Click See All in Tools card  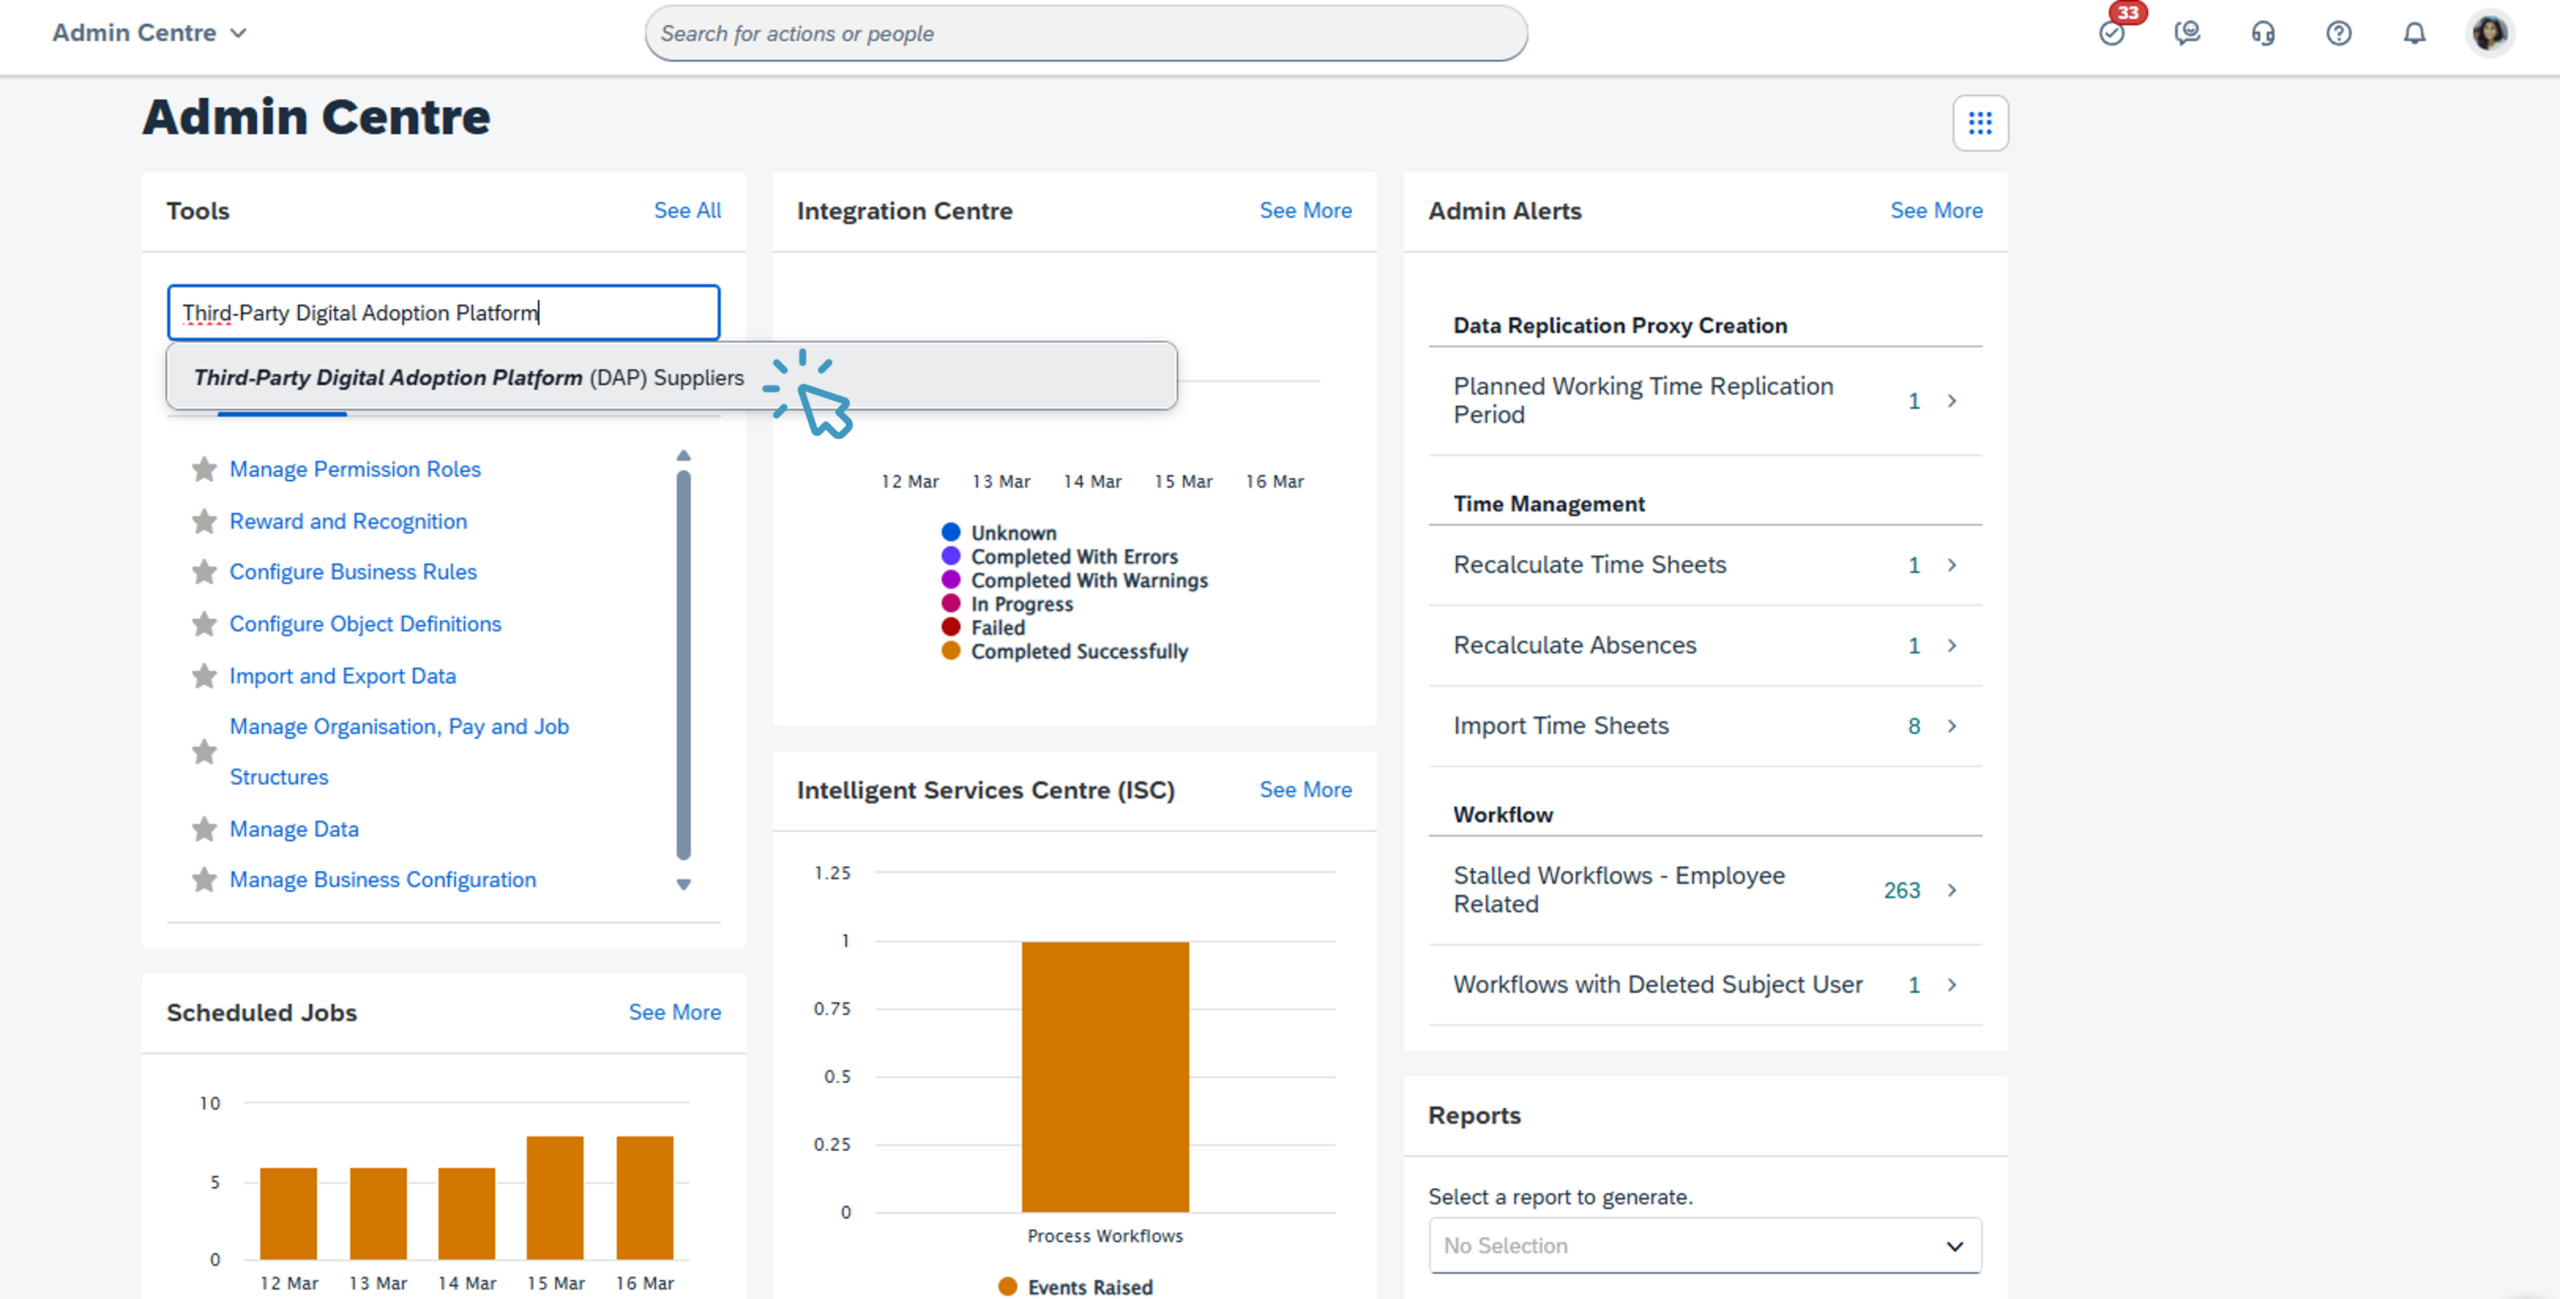(687, 210)
